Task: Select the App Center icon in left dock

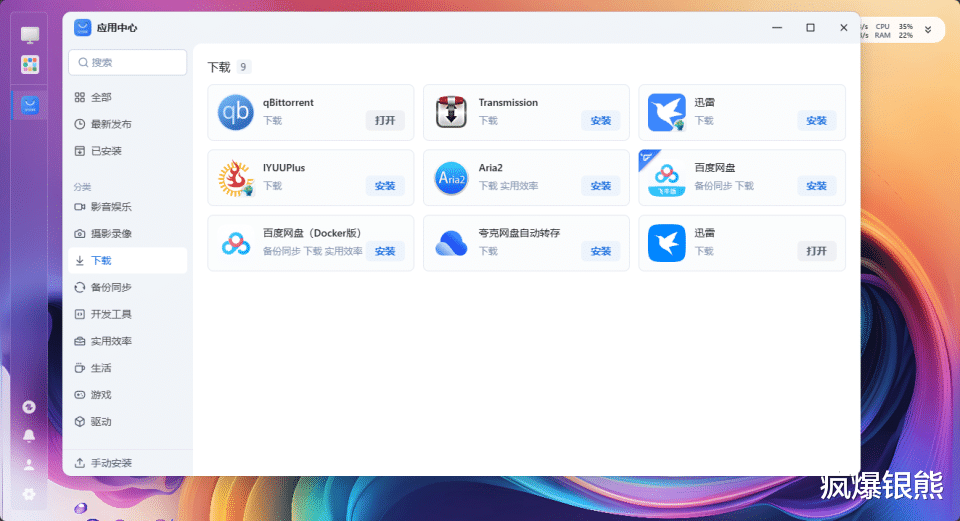Action: (29, 105)
